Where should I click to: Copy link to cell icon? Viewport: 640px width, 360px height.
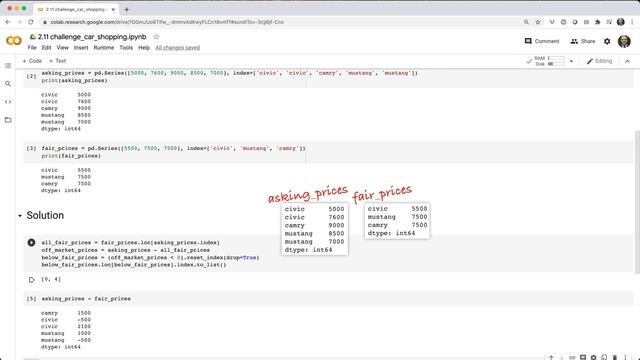coord(572,358)
